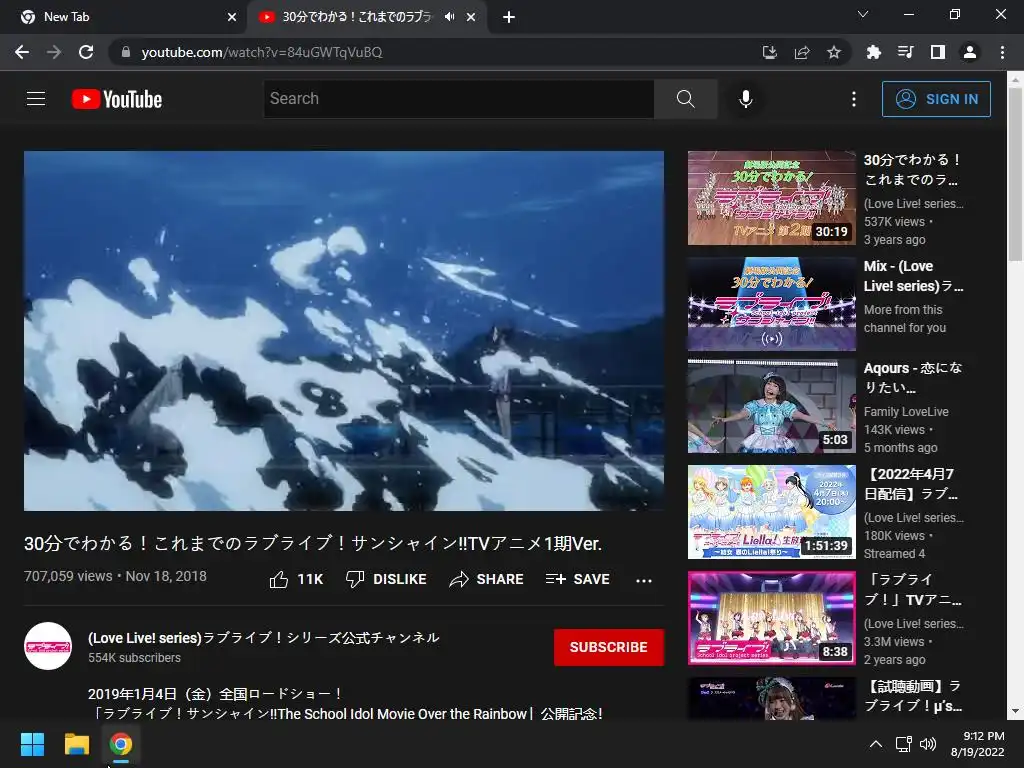The image size is (1024, 768).
Task: Open the Mix - (Love Live! series) playlist thumbnail
Action: (x=771, y=304)
